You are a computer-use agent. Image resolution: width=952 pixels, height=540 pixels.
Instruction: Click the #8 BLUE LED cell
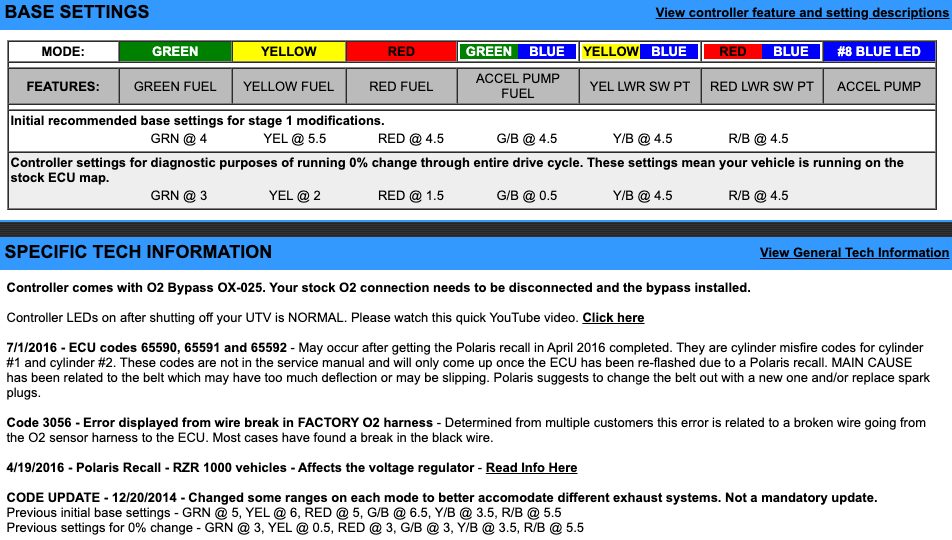[878, 52]
